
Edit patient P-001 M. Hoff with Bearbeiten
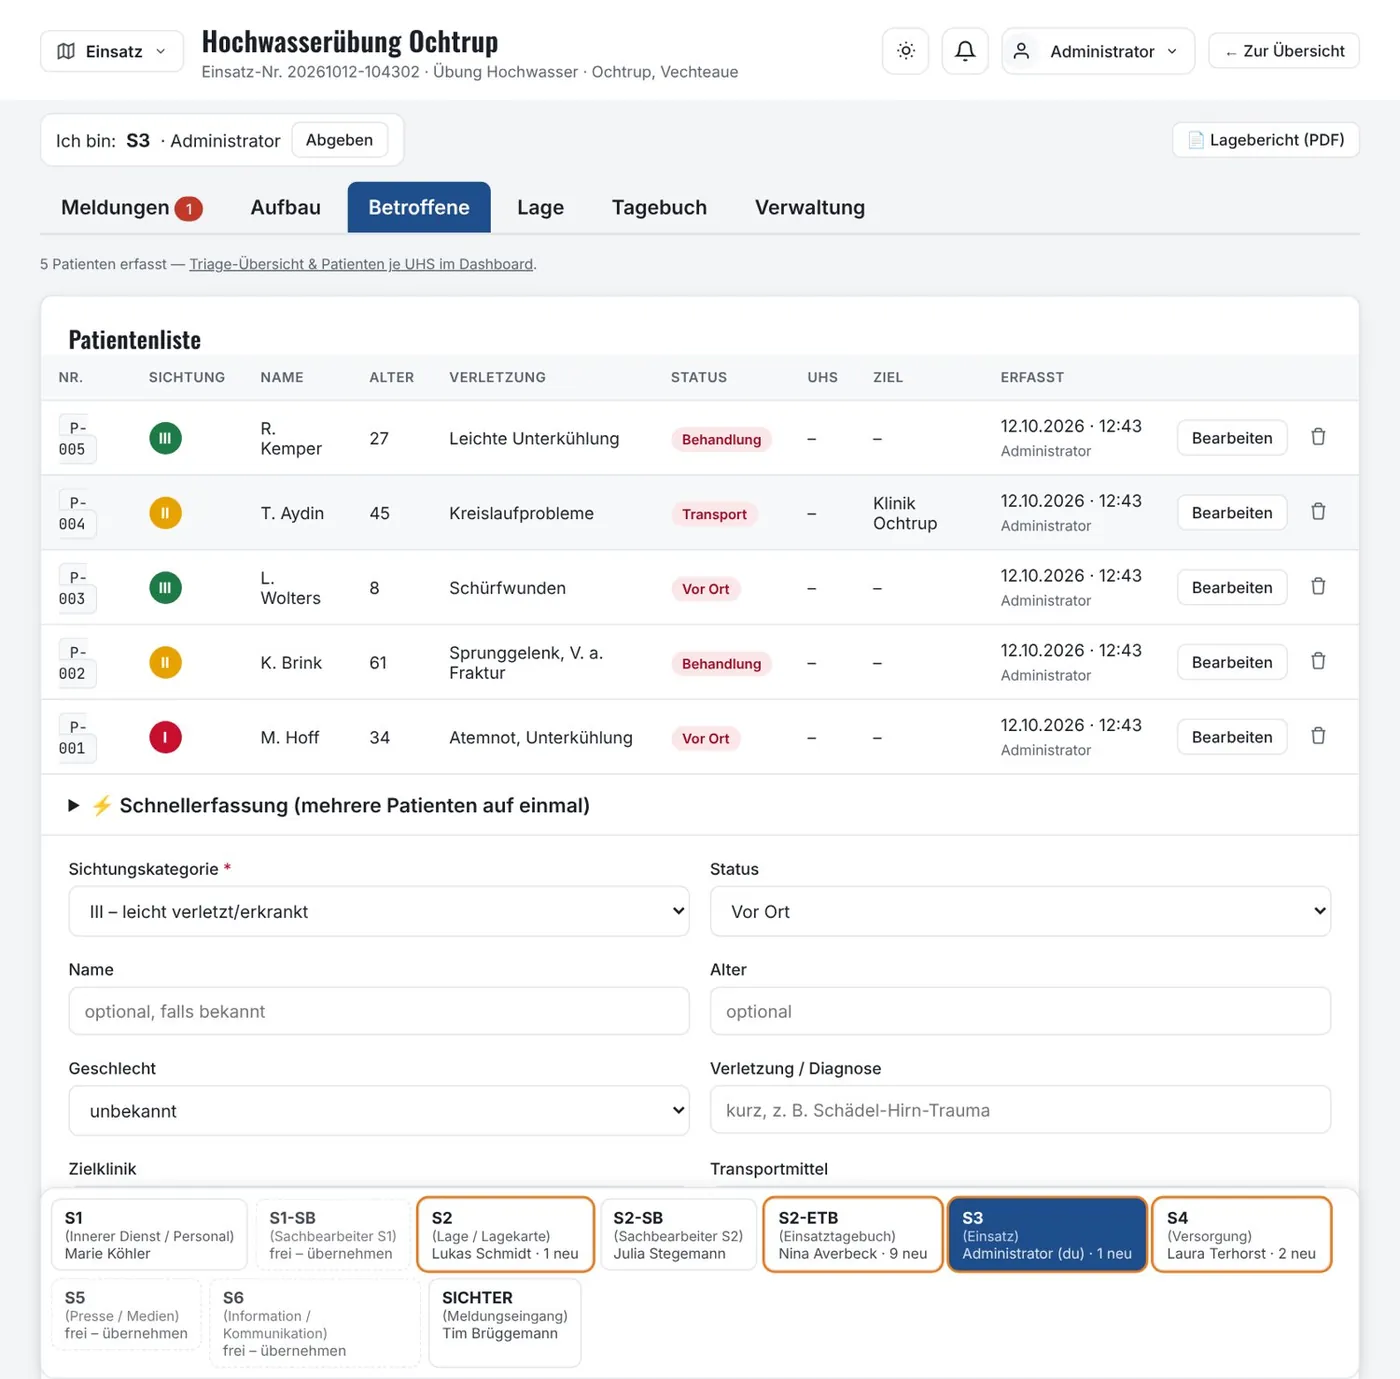click(x=1232, y=737)
